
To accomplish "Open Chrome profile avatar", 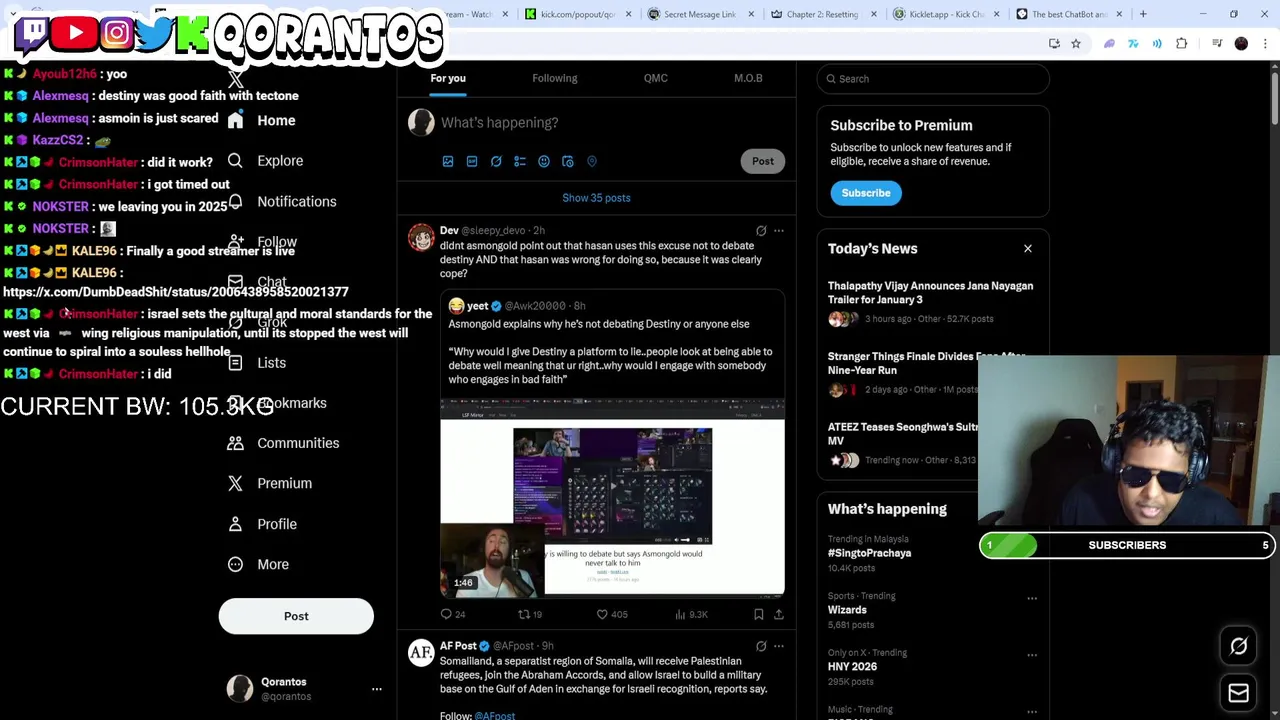I will click(x=1241, y=43).
